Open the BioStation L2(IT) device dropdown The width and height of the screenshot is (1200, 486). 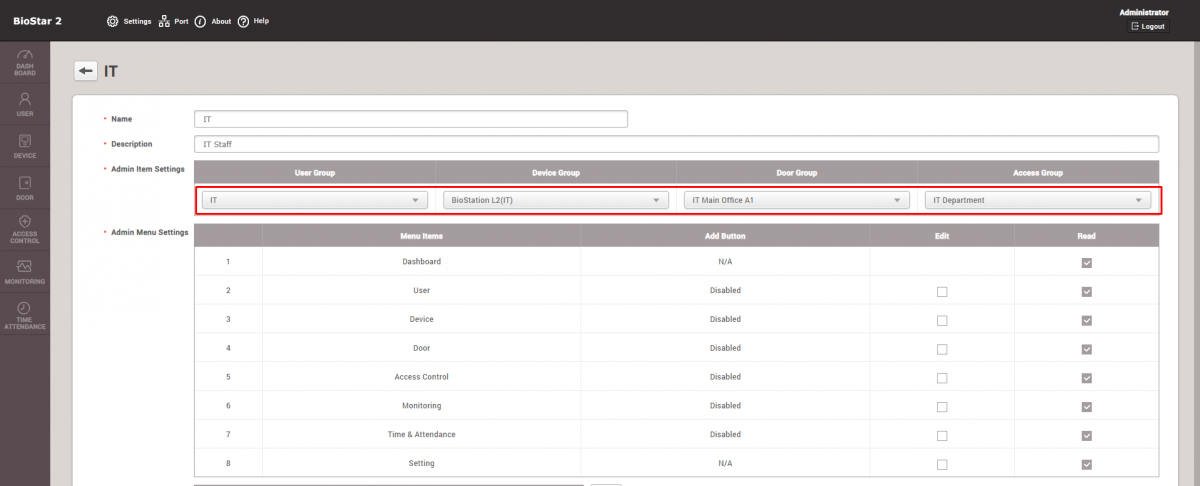pos(556,200)
